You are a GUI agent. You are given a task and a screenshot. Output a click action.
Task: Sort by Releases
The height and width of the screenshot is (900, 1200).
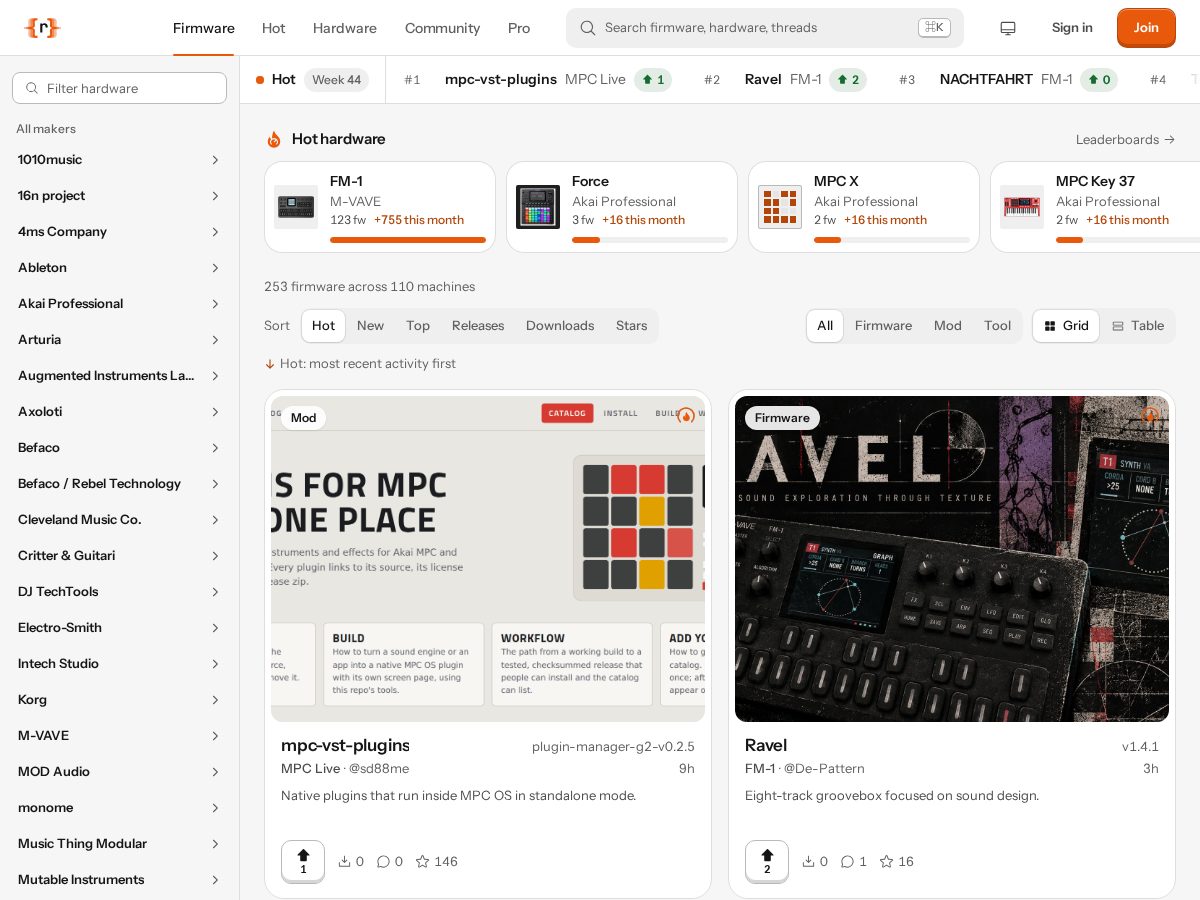coord(478,326)
